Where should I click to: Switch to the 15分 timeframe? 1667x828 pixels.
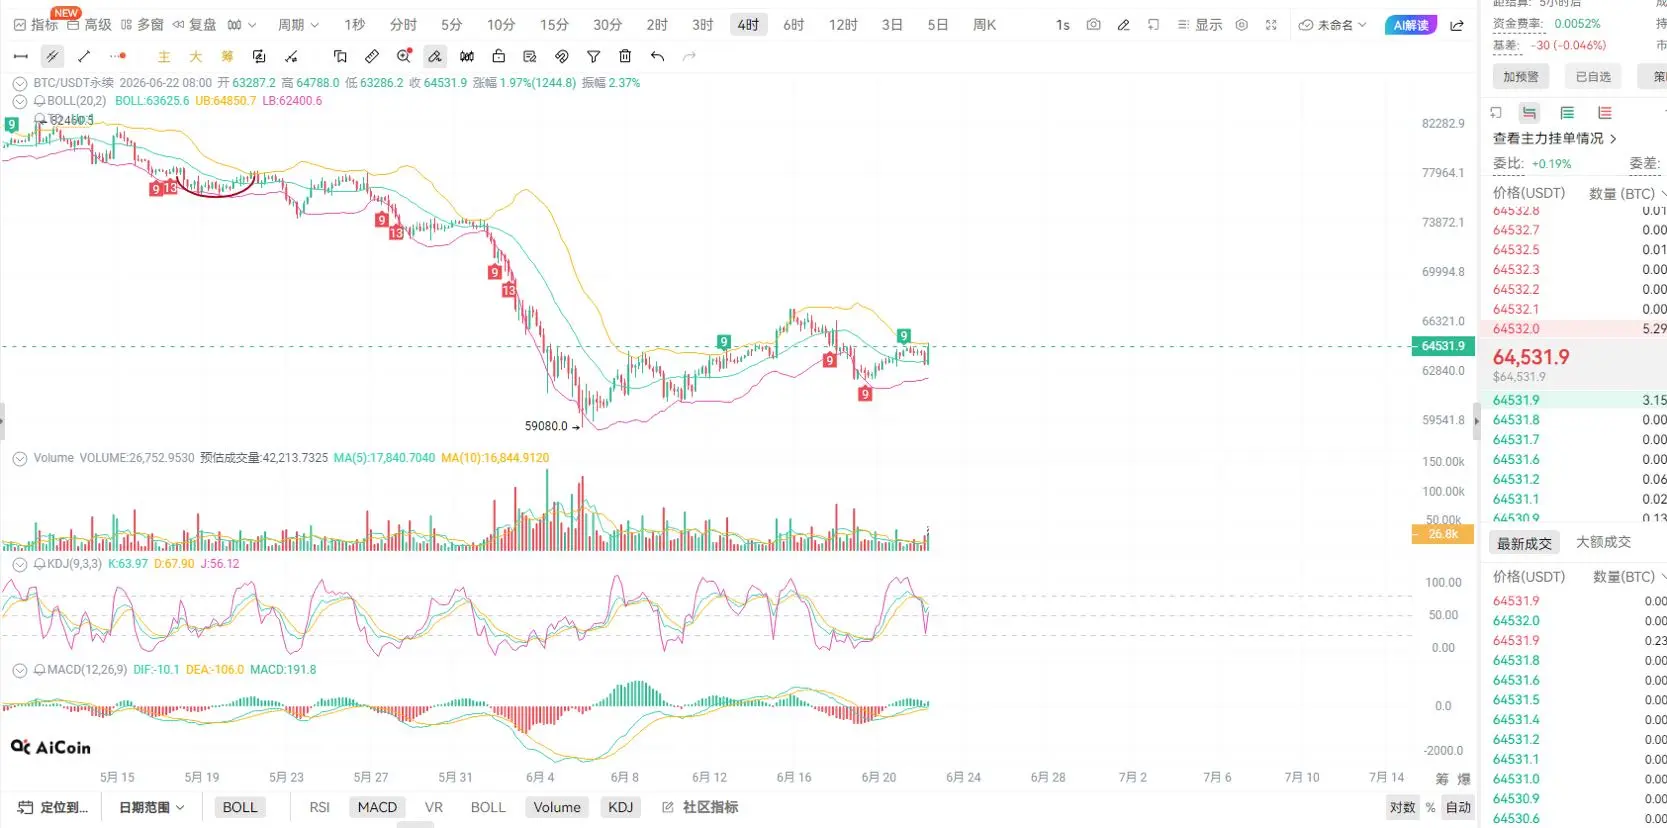tap(554, 25)
